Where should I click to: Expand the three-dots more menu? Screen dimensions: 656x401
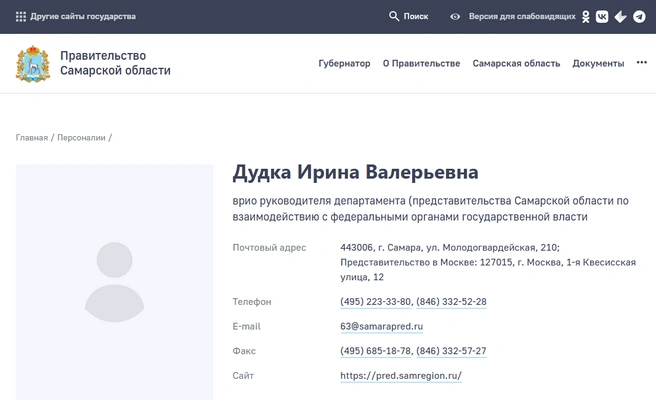(x=642, y=62)
